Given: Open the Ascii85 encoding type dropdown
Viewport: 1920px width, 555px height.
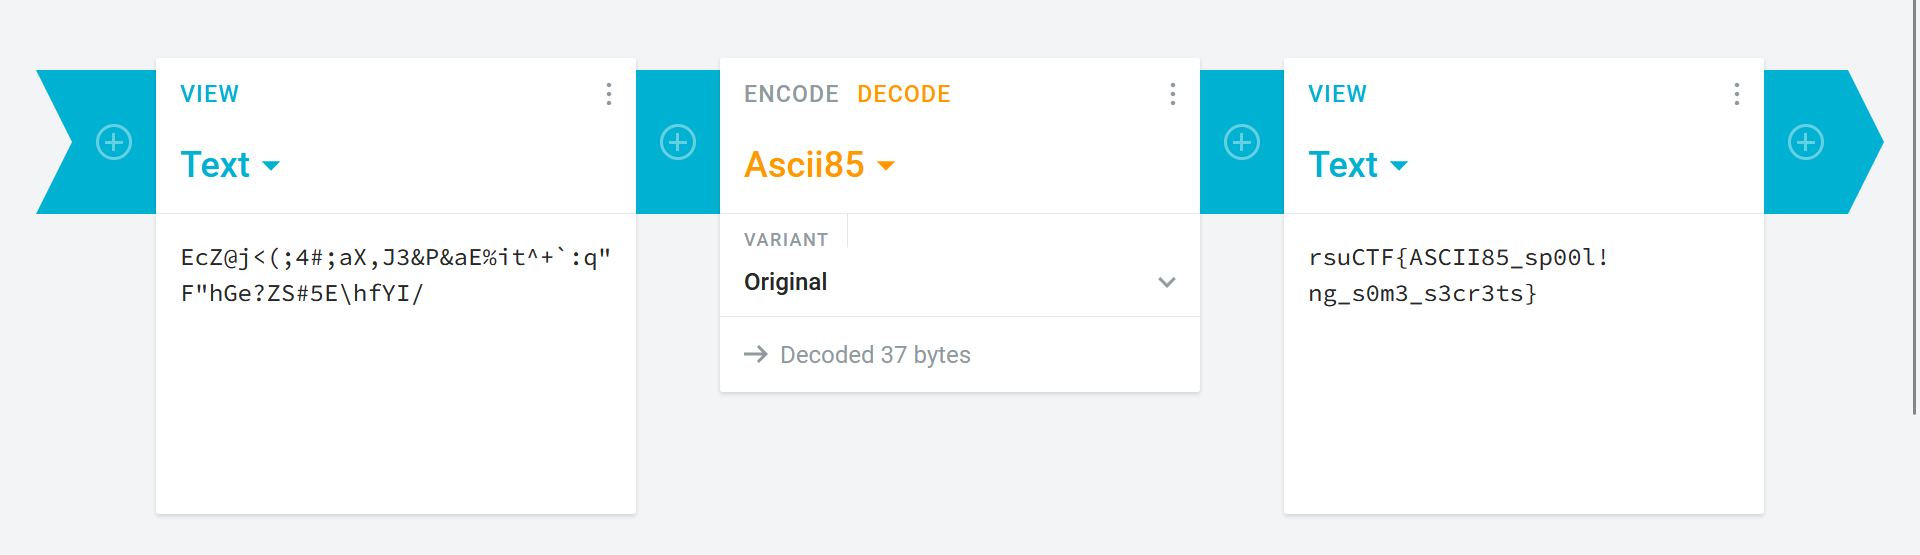Looking at the screenshot, I should 819,165.
